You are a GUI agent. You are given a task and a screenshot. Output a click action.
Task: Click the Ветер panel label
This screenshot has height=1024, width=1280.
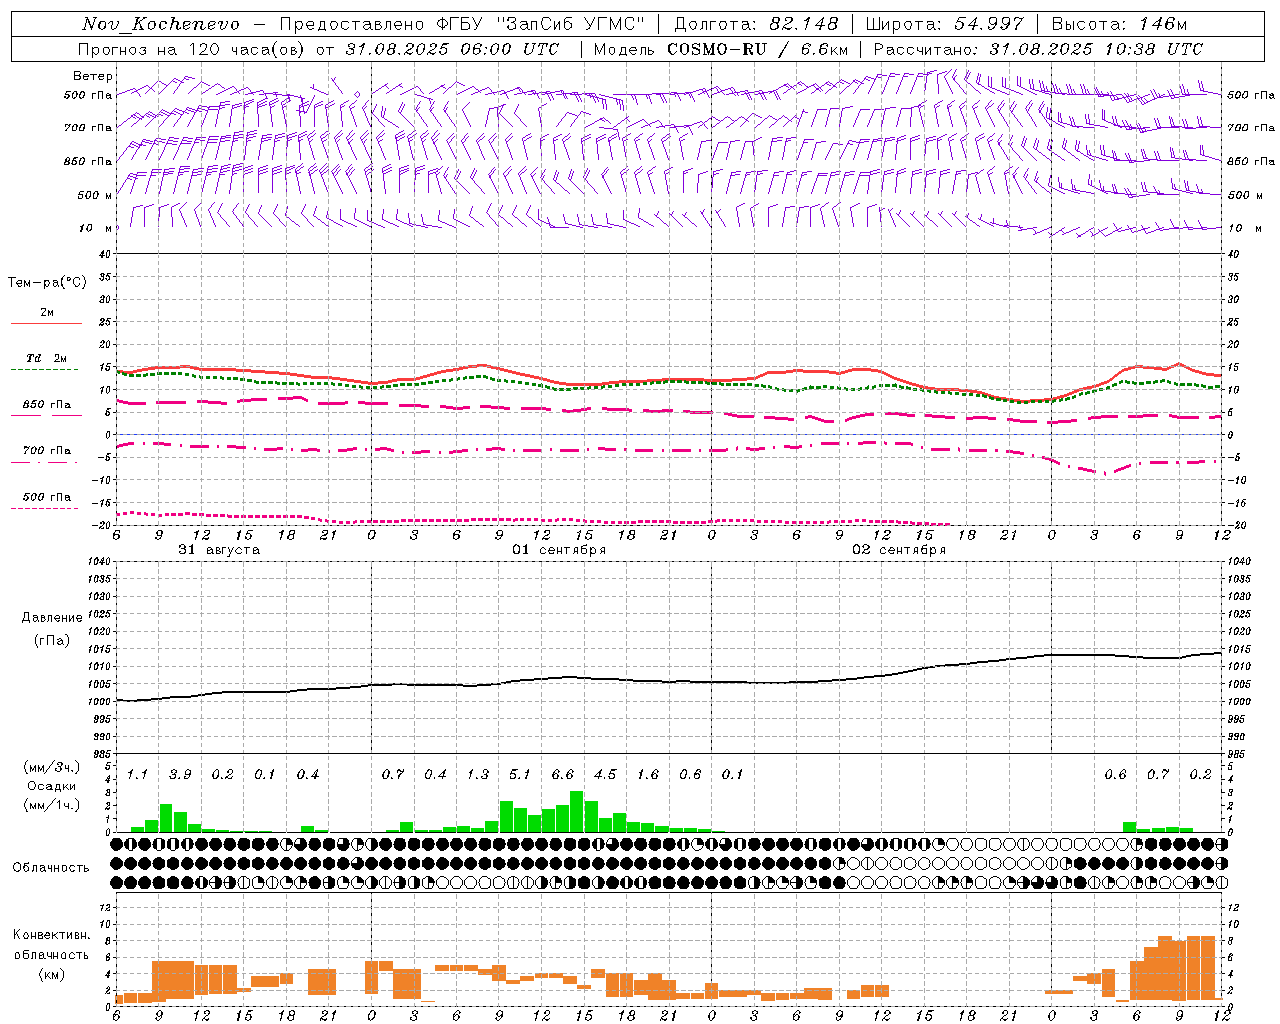(x=93, y=76)
